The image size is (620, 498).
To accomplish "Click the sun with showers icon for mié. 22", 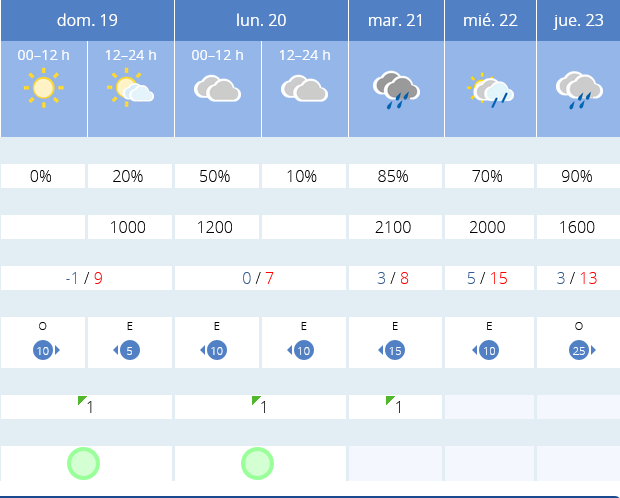I will [490, 90].
